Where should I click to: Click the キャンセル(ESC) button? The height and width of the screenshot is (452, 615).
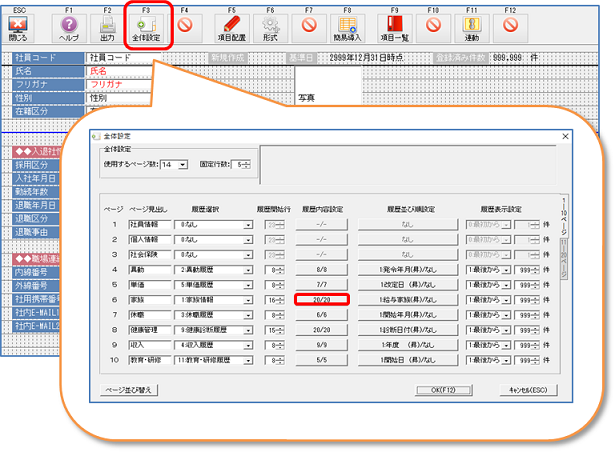532,389
